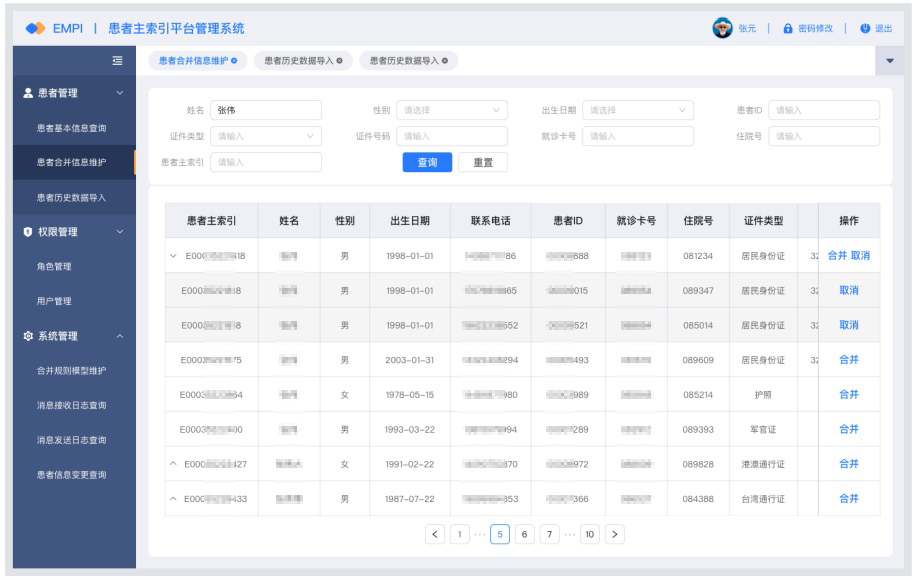Collapse the 权限管理 menu chevron
The width and height of the screenshot is (916, 580).
pyautogui.click(x=120, y=232)
